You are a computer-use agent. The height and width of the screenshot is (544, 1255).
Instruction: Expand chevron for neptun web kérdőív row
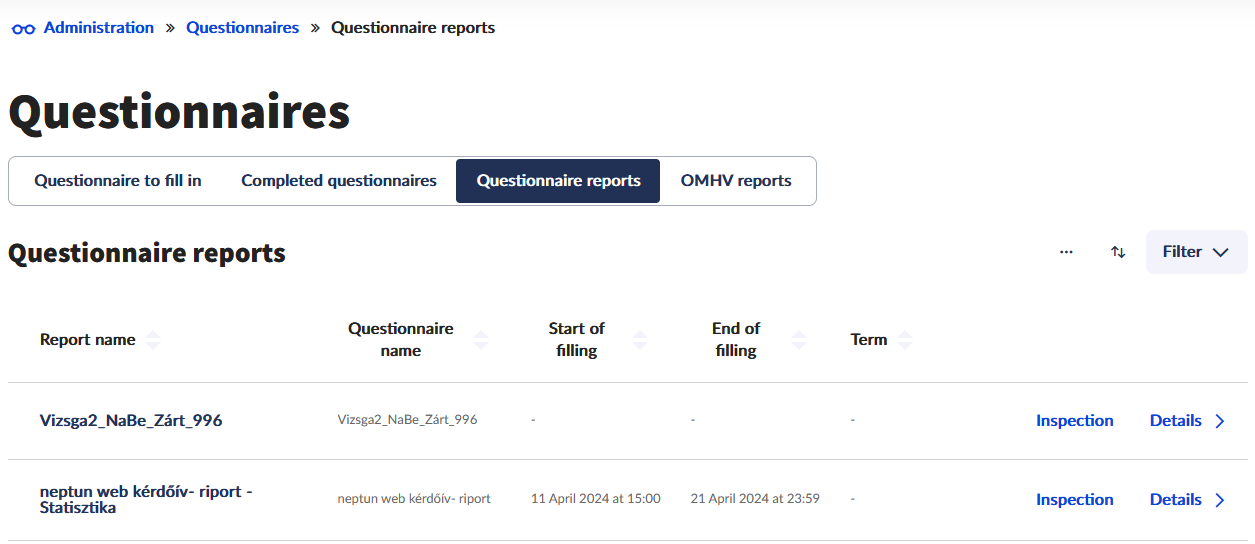1220,500
